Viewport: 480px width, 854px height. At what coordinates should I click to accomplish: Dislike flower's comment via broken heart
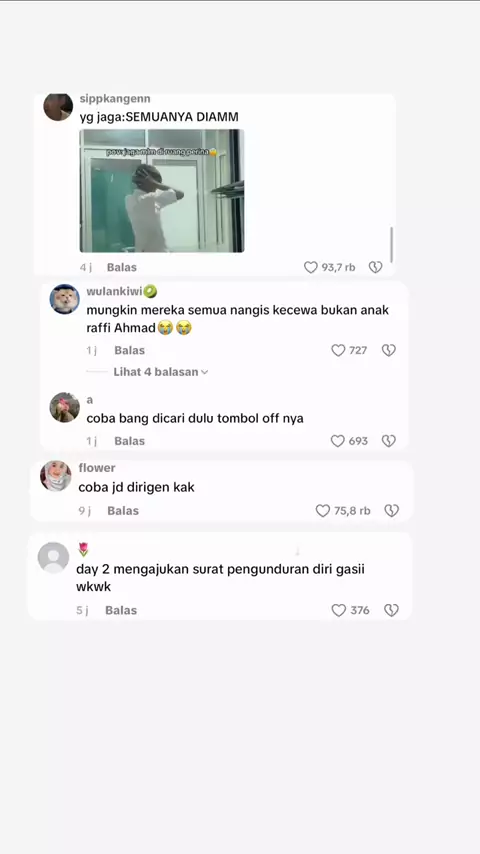pyautogui.click(x=392, y=511)
